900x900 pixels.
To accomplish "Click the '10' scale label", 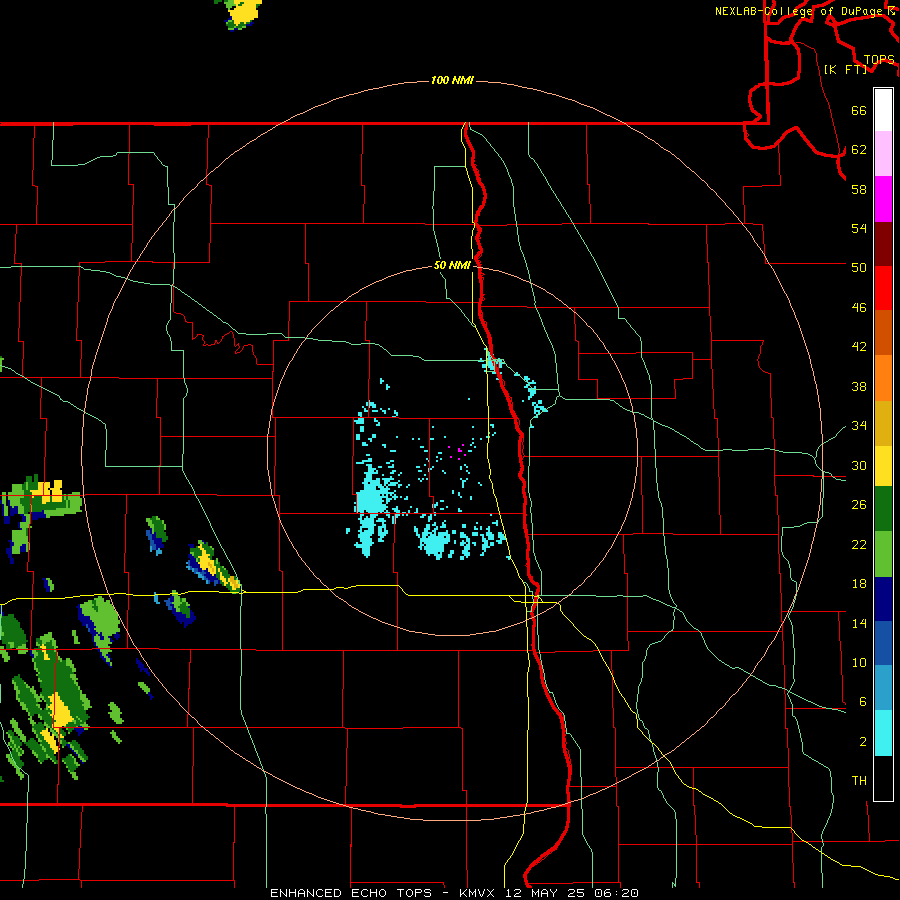I will tap(859, 662).
